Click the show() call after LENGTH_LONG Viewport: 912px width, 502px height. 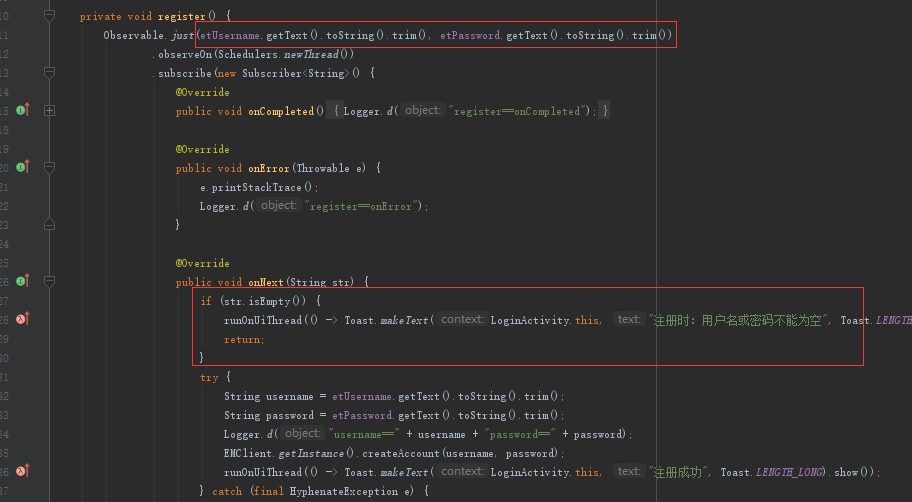coord(852,472)
